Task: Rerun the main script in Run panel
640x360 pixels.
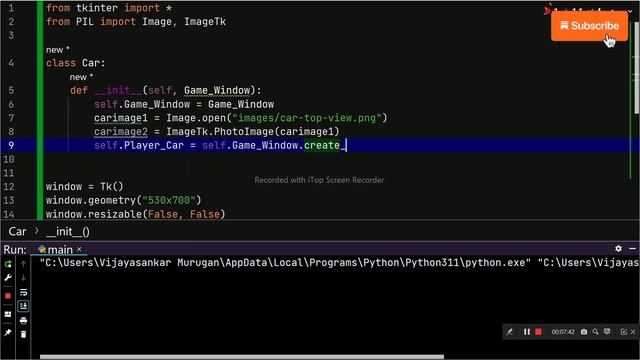Action: (8, 264)
